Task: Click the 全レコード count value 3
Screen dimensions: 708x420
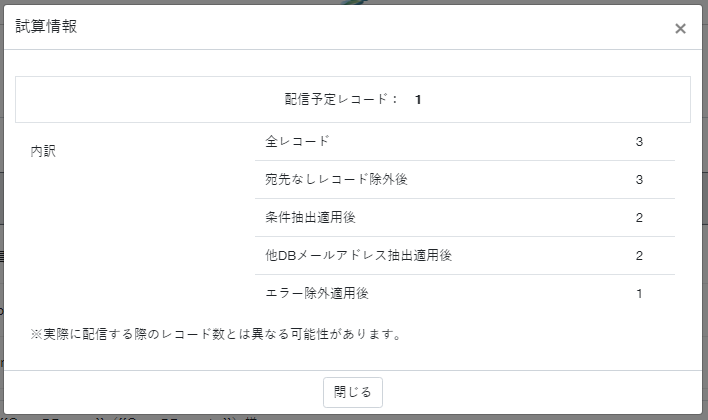Action: [639, 141]
